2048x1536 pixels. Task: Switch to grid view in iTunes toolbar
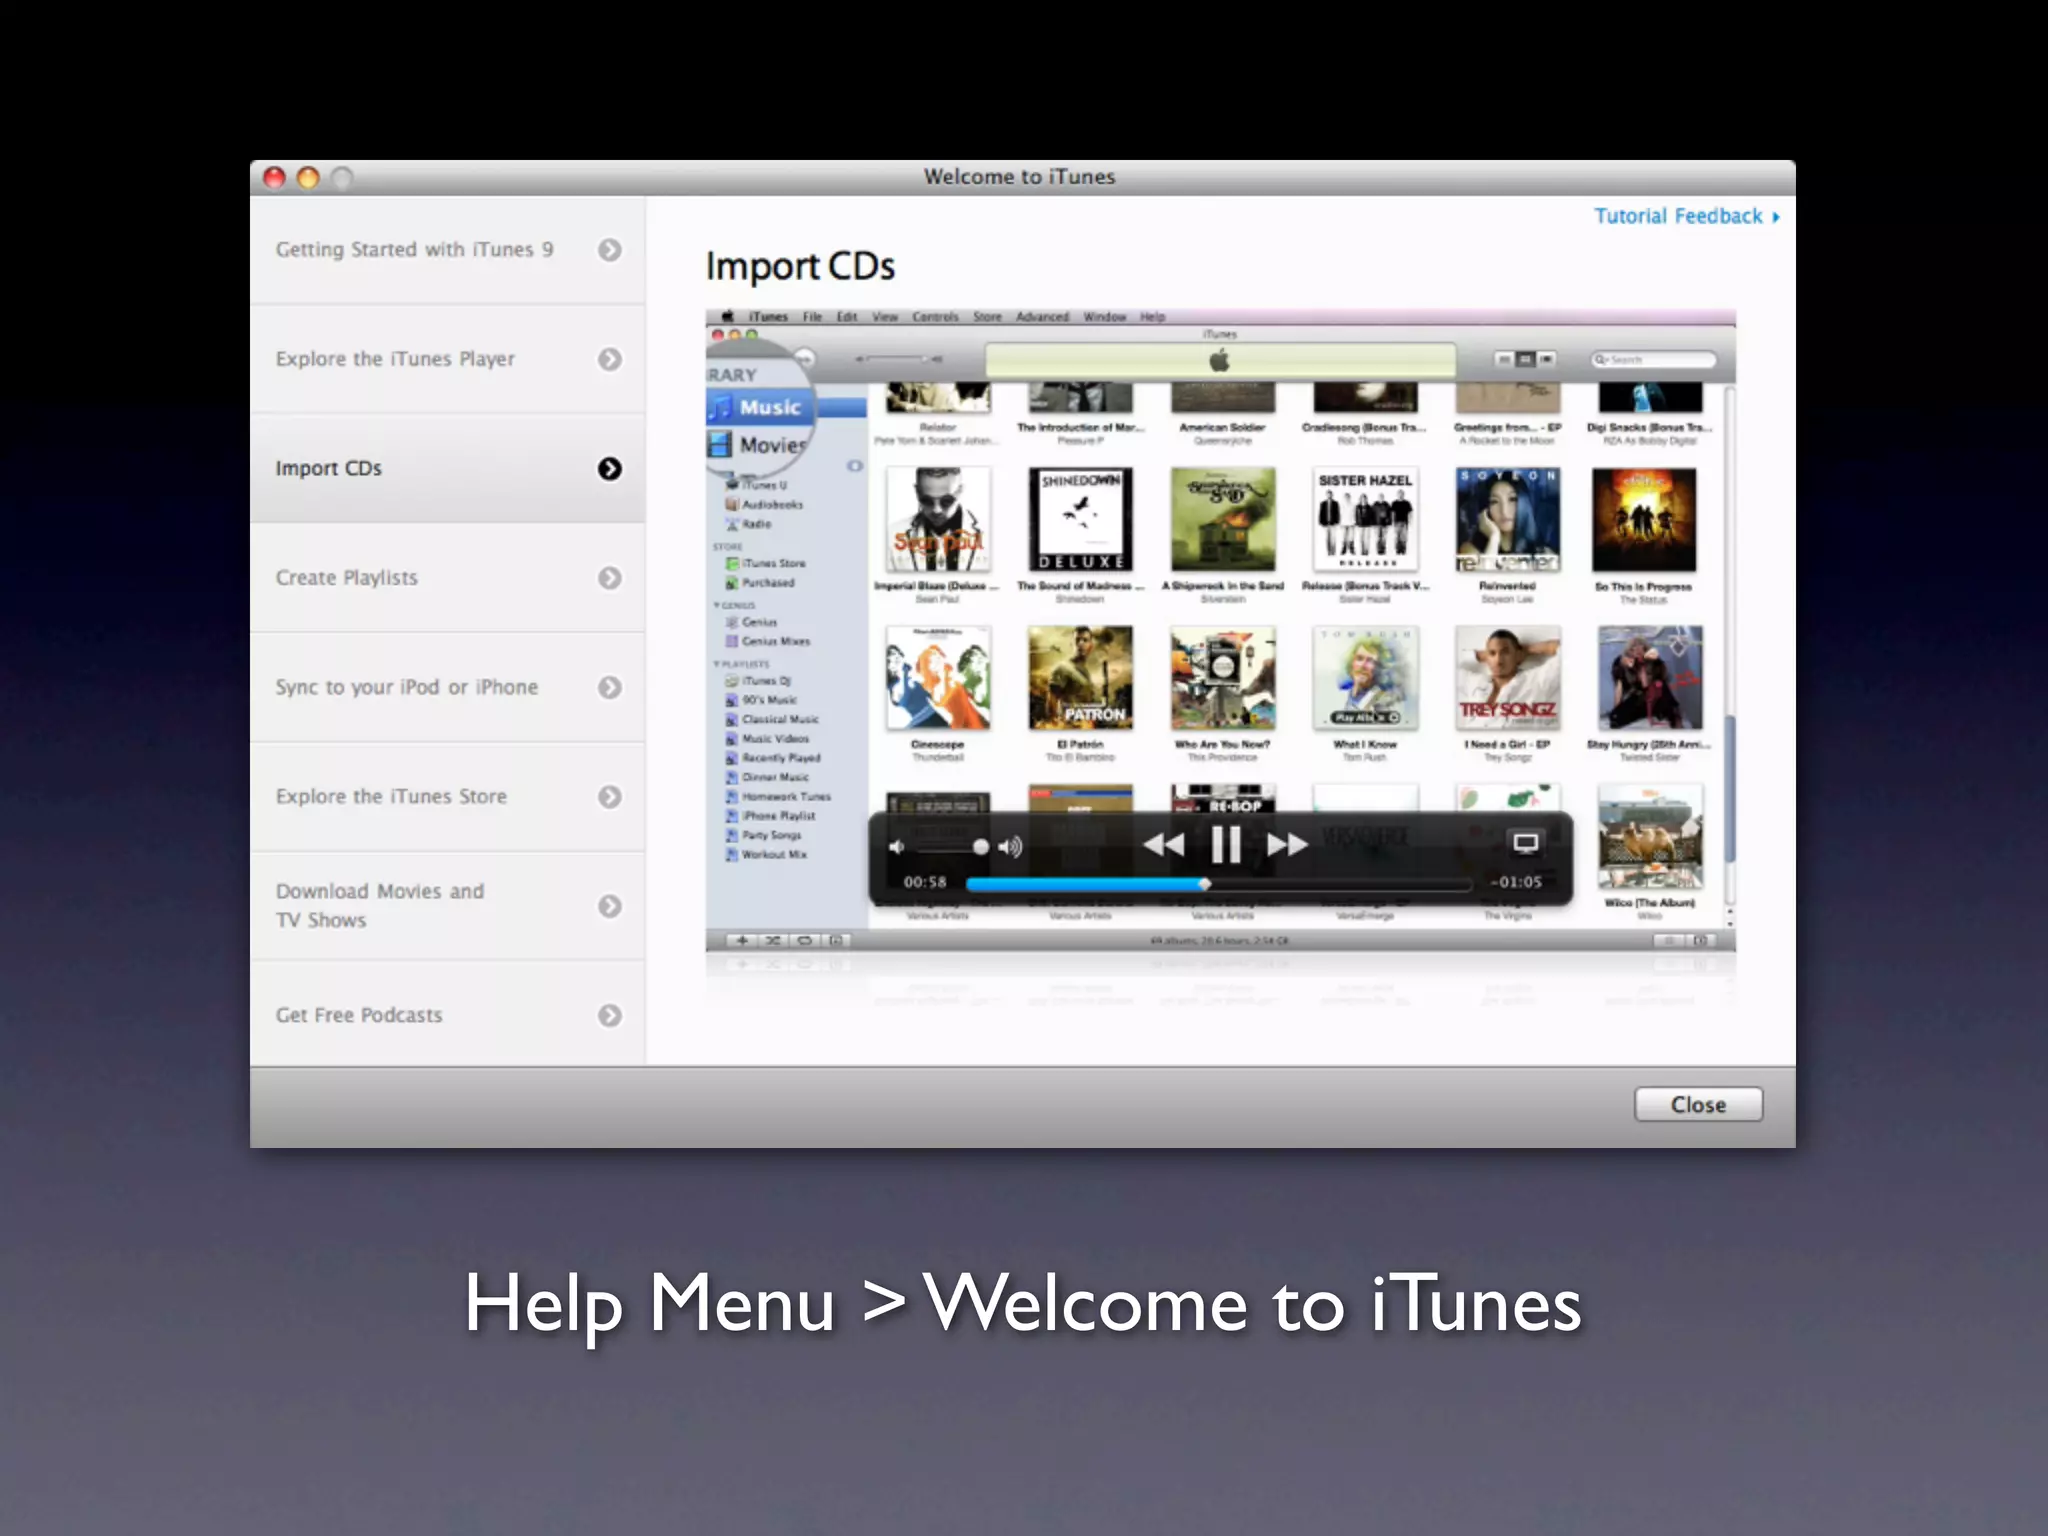click(x=1525, y=359)
